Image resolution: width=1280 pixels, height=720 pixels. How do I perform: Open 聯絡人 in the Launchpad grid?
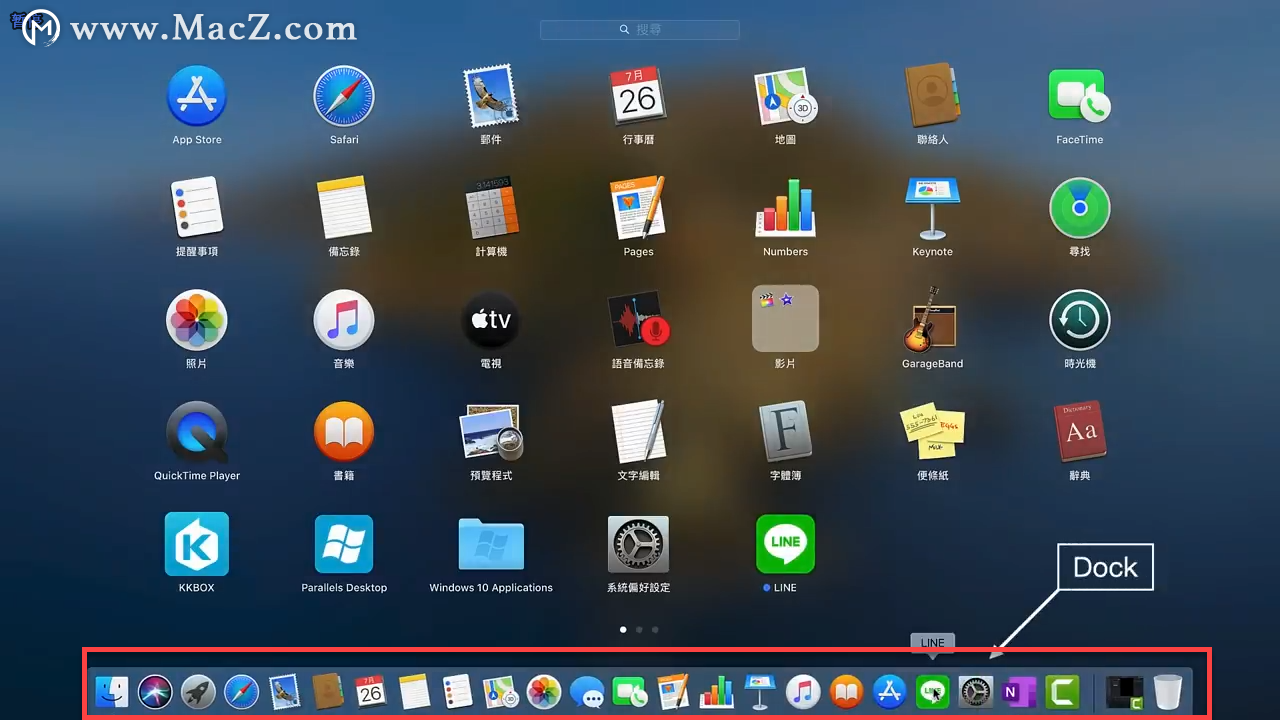932,97
